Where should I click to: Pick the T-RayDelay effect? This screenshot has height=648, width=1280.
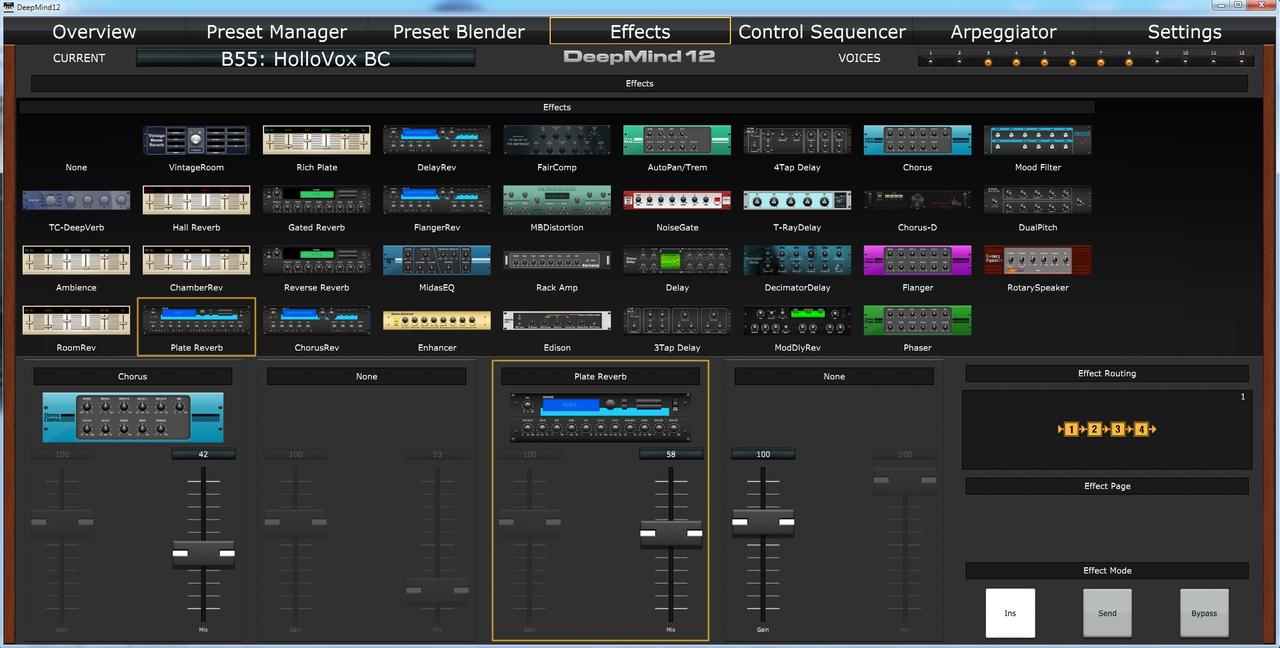coord(797,200)
